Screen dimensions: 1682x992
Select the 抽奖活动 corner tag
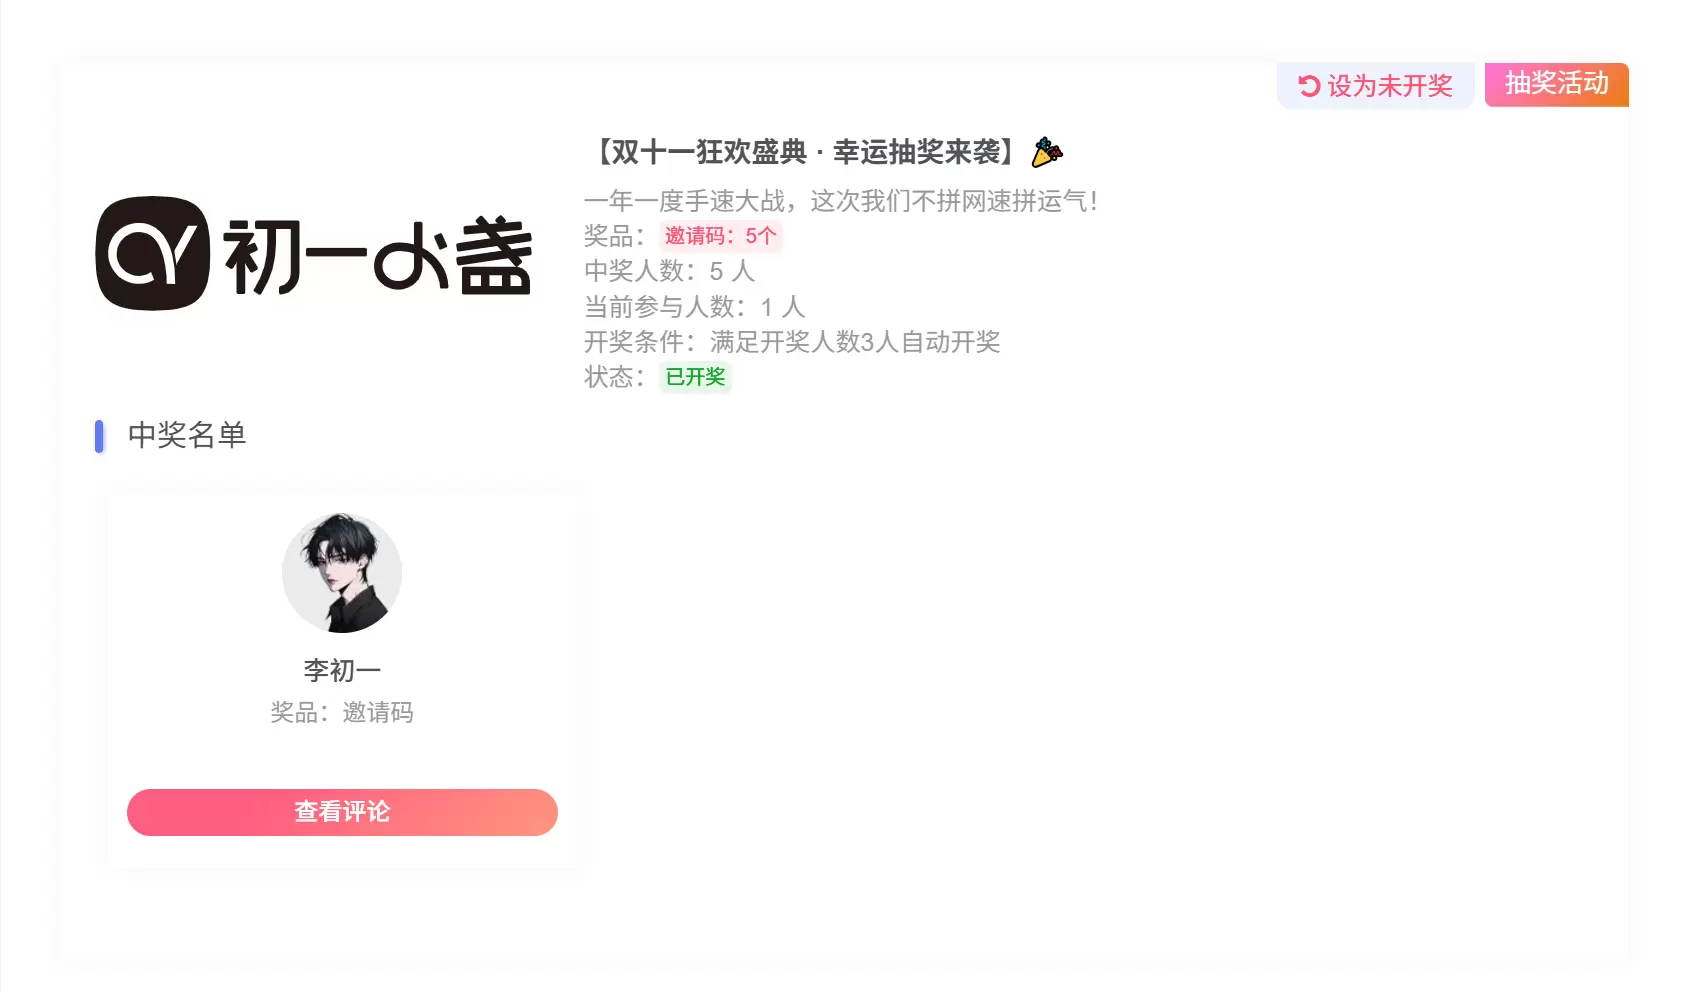(x=1556, y=84)
